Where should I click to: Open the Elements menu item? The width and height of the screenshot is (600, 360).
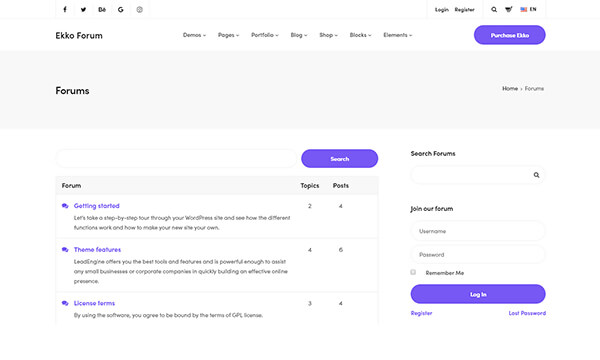coord(398,35)
